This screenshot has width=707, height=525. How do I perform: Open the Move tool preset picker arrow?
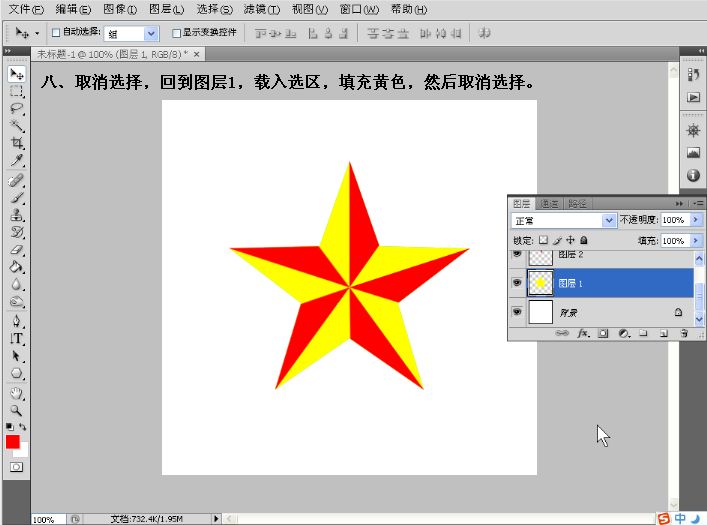(x=37, y=33)
